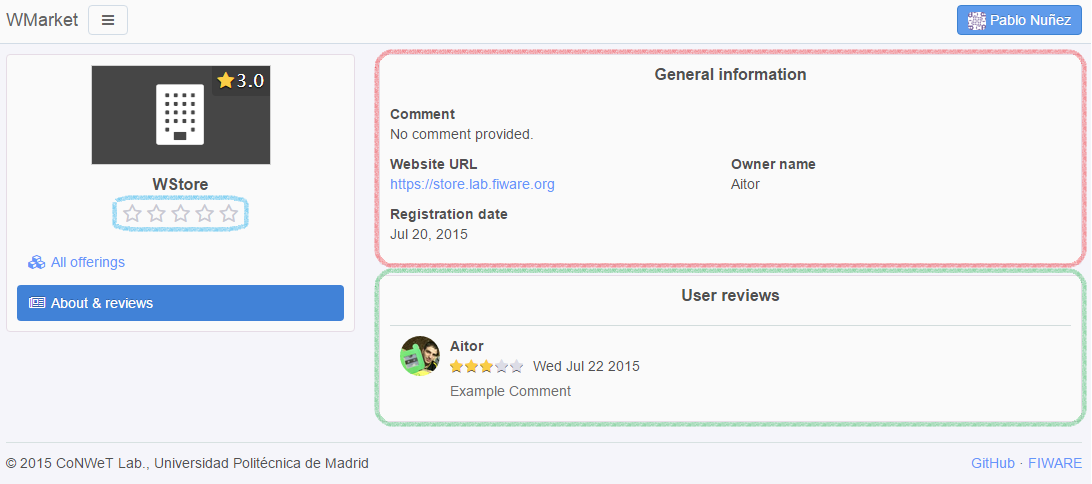The image size is (1092, 484).
Task: Click the cubes icon beside All offerings
Action: (36, 263)
